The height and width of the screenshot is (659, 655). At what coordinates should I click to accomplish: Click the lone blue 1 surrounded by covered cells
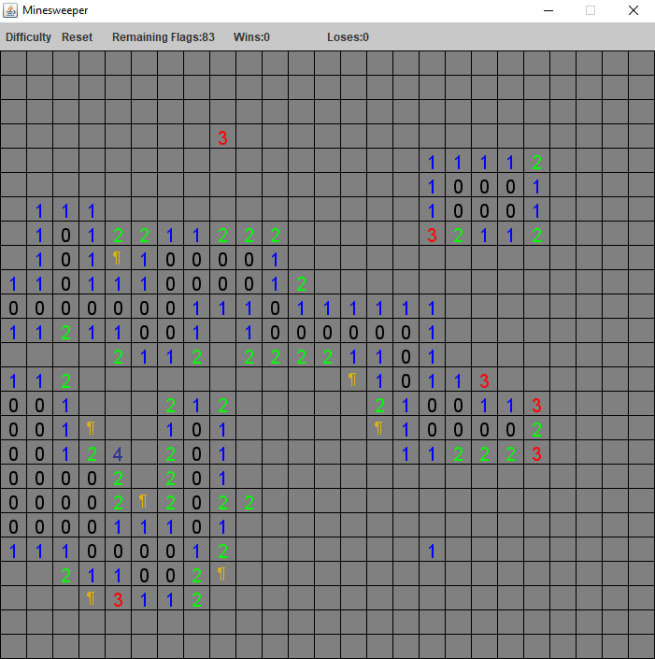click(x=432, y=551)
